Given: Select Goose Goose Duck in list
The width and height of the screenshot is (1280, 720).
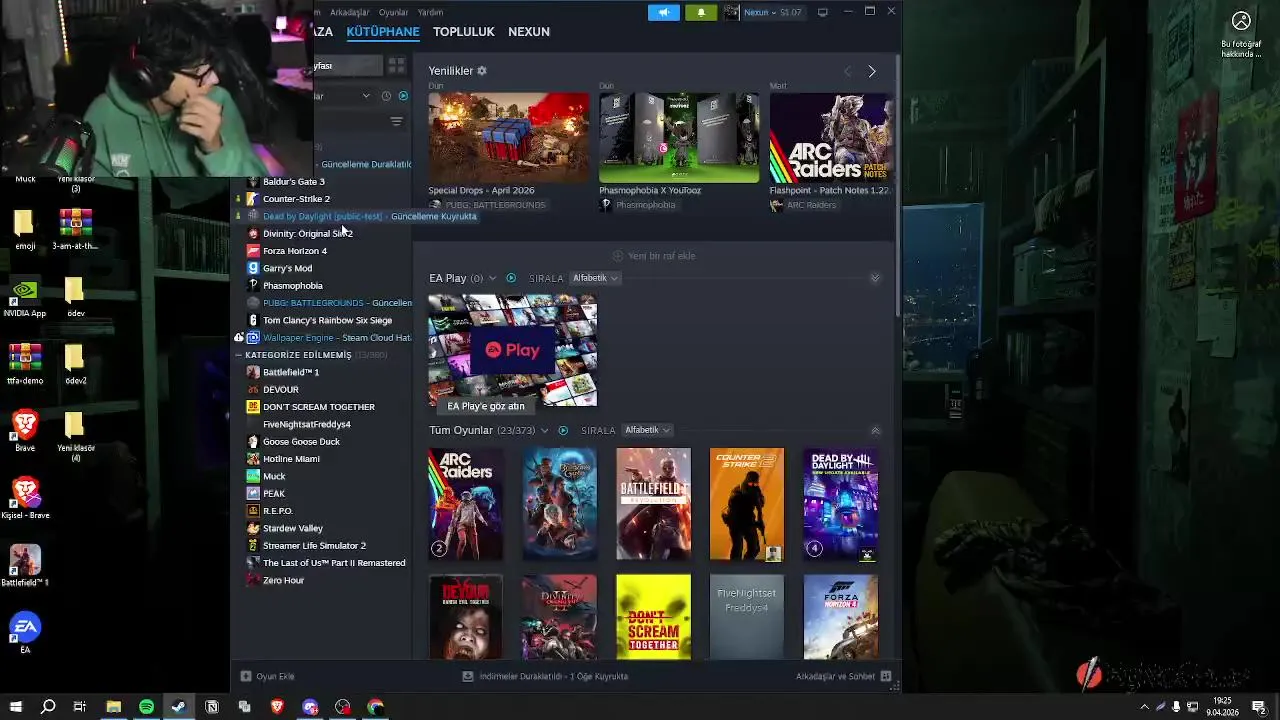Looking at the screenshot, I should 301,442.
